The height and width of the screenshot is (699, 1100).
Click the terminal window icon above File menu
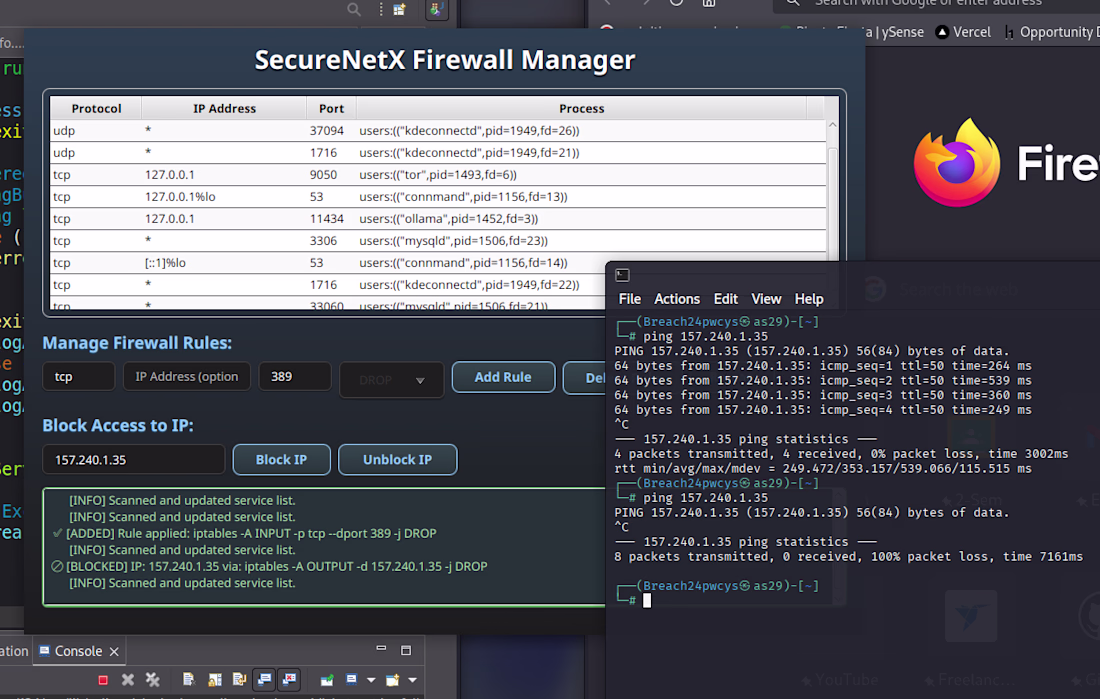pos(622,275)
